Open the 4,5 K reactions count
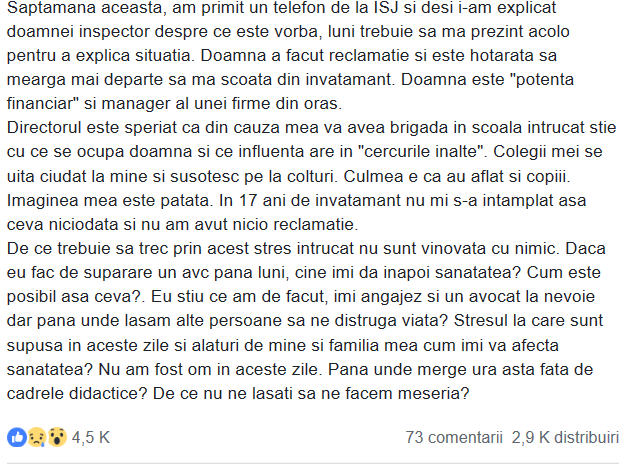 [x=91, y=437]
